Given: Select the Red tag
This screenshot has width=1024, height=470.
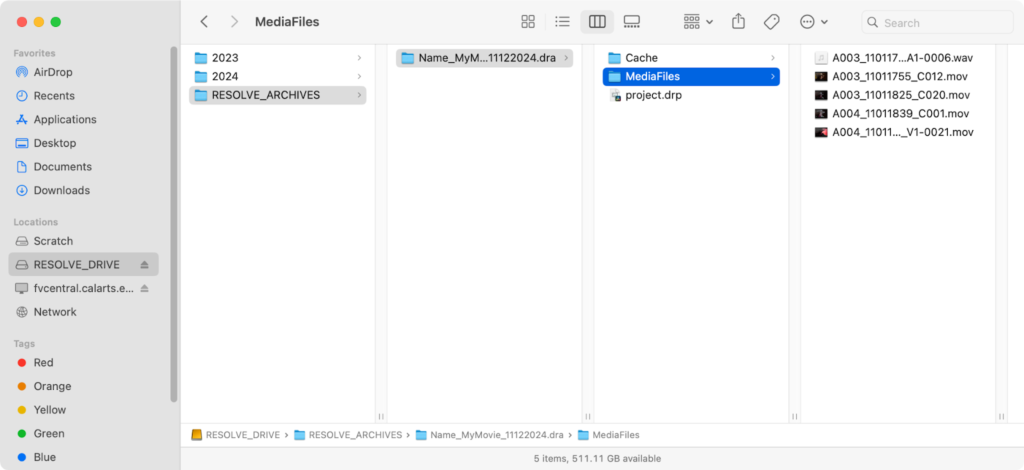Looking at the screenshot, I should coord(43,363).
